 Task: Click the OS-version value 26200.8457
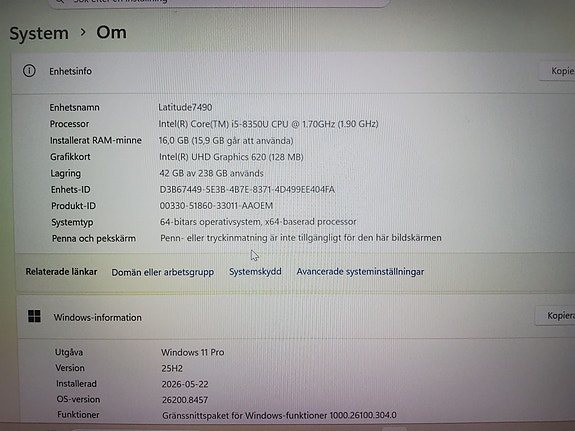click(x=185, y=400)
